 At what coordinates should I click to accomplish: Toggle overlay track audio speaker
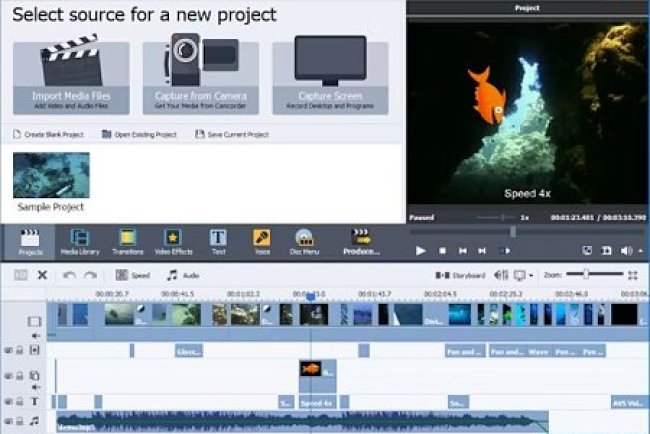[36, 387]
